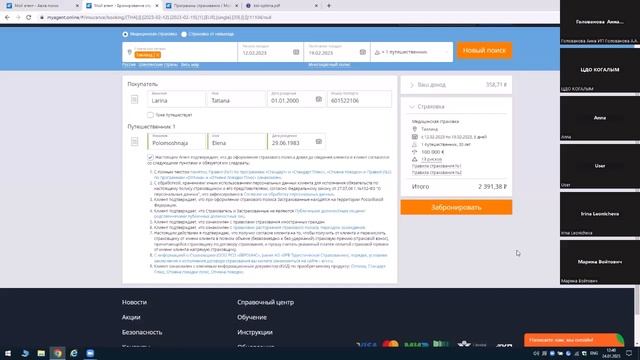Switch to the first browser tab
This screenshot has height=360, width=640.
point(41,6)
